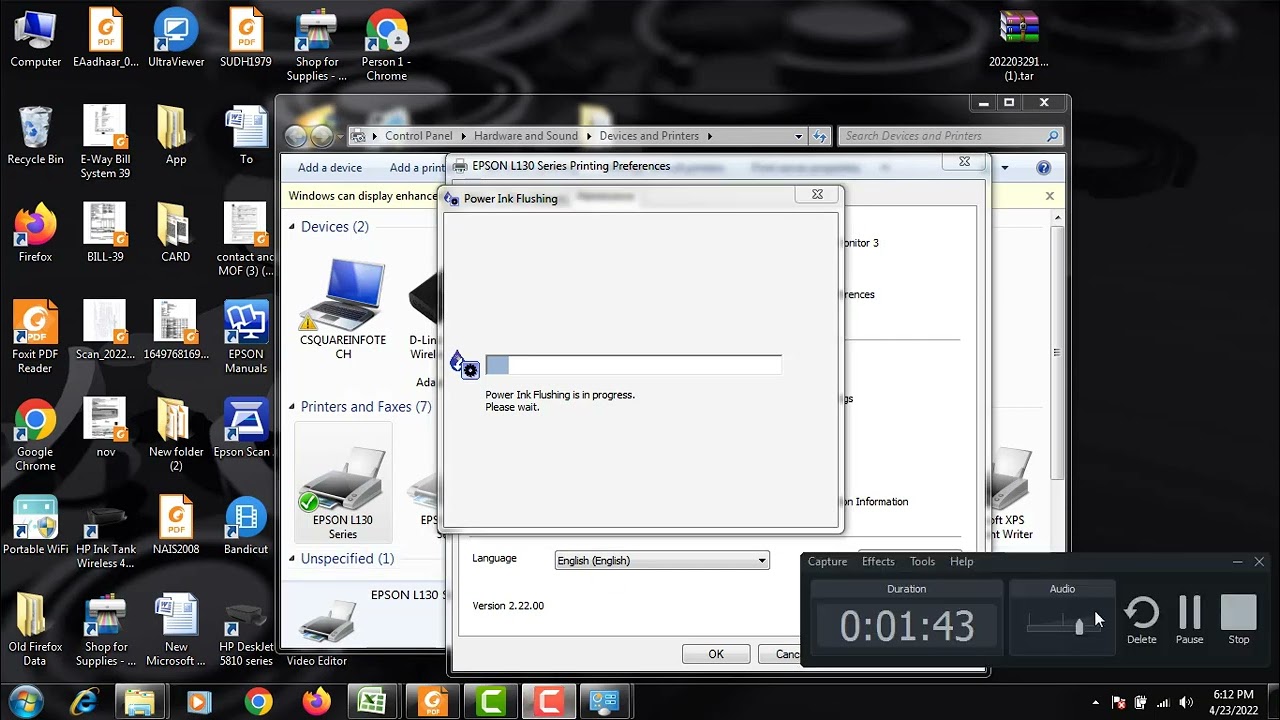Click Add a device in the toolbar
The height and width of the screenshot is (720, 1280).
pos(330,168)
